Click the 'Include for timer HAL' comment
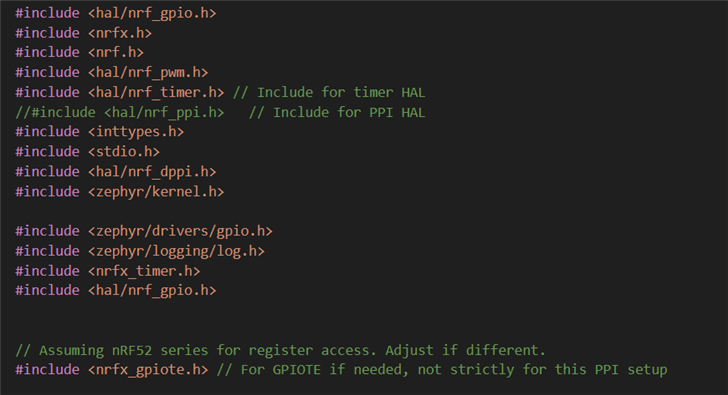The height and width of the screenshot is (395, 728). tap(329, 92)
